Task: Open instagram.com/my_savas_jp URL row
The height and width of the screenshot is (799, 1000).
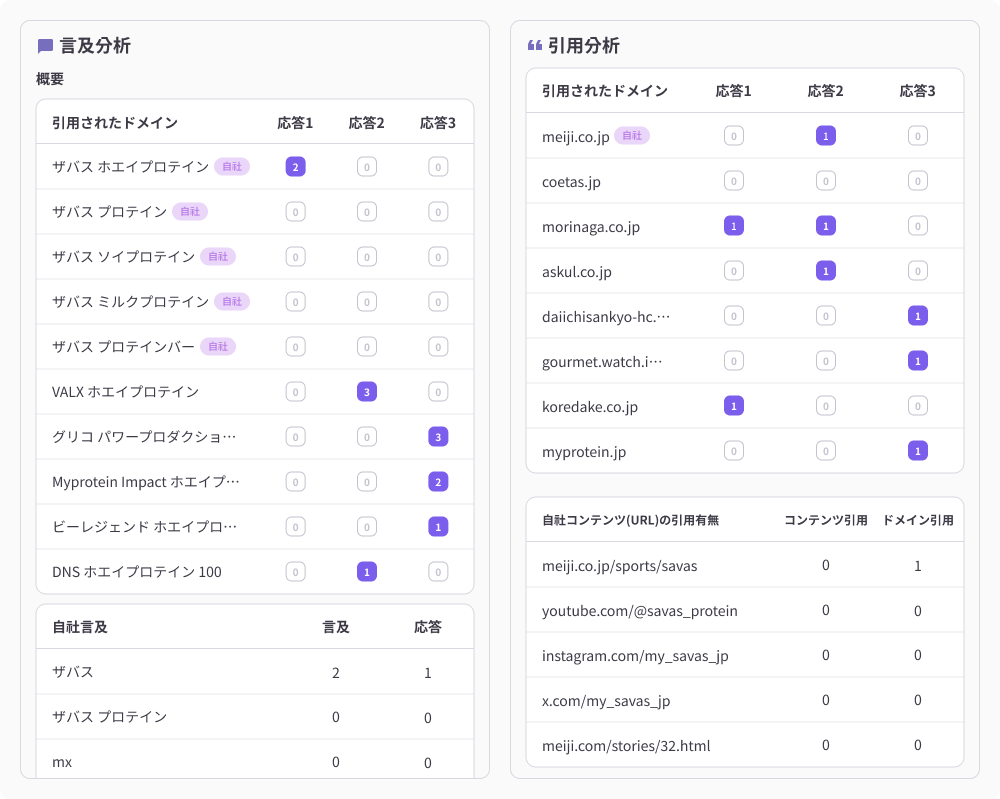Action: 745,655
